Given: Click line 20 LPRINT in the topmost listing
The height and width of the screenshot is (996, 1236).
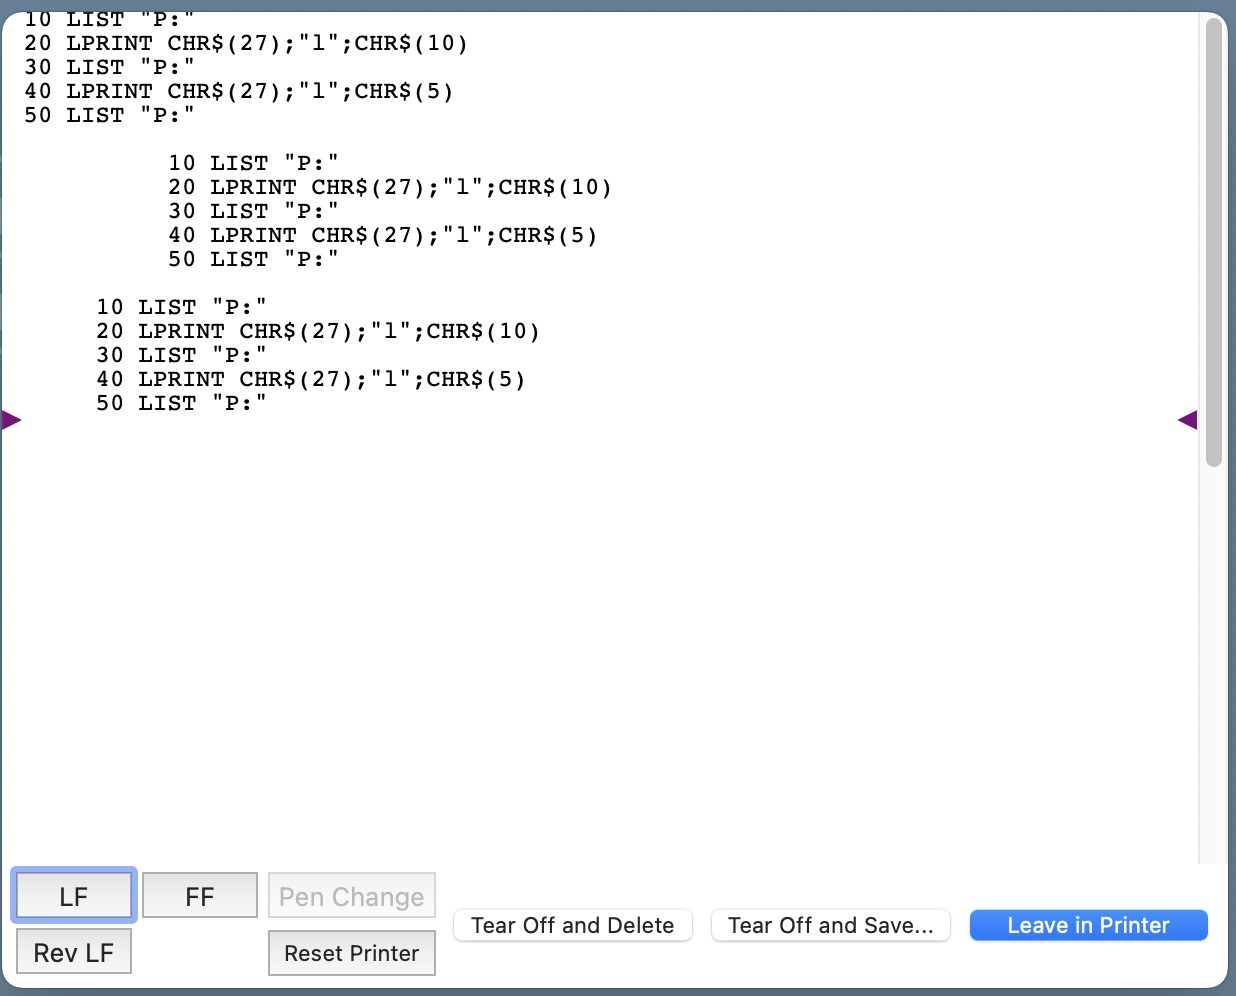Looking at the screenshot, I should click(x=246, y=43).
